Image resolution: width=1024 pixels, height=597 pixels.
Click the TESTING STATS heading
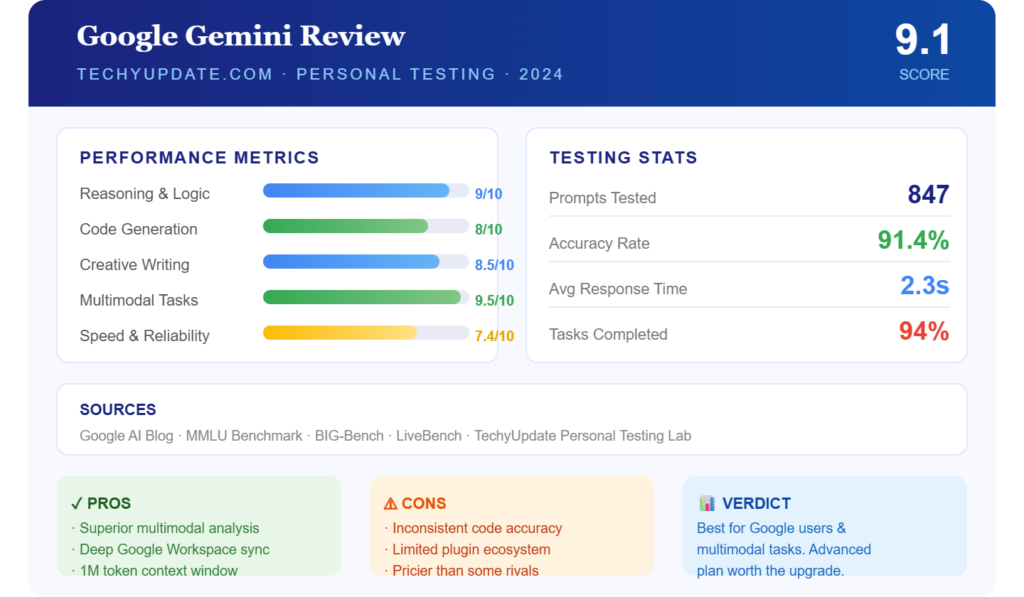[623, 157]
